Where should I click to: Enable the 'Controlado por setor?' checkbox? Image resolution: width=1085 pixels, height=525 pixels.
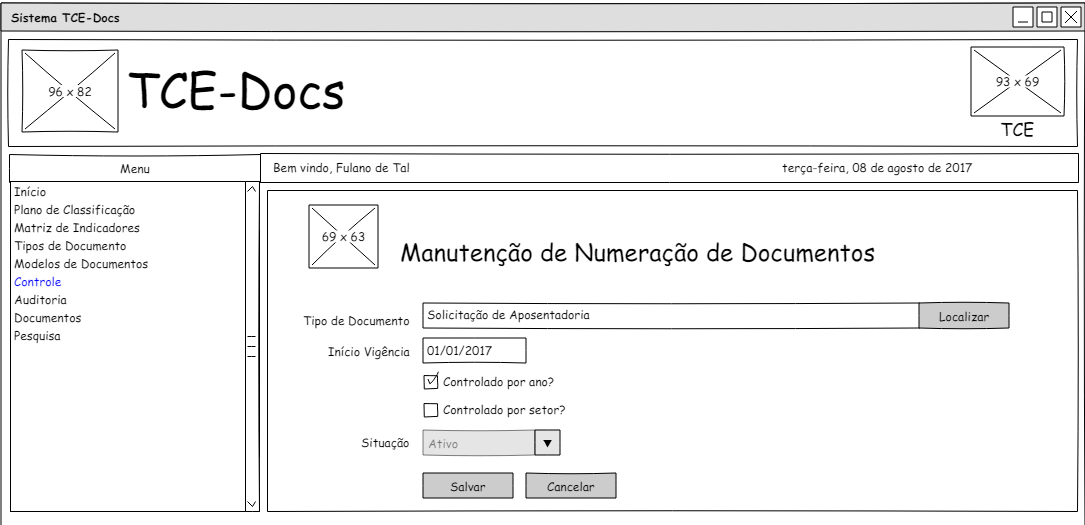(x=432, y=409)
